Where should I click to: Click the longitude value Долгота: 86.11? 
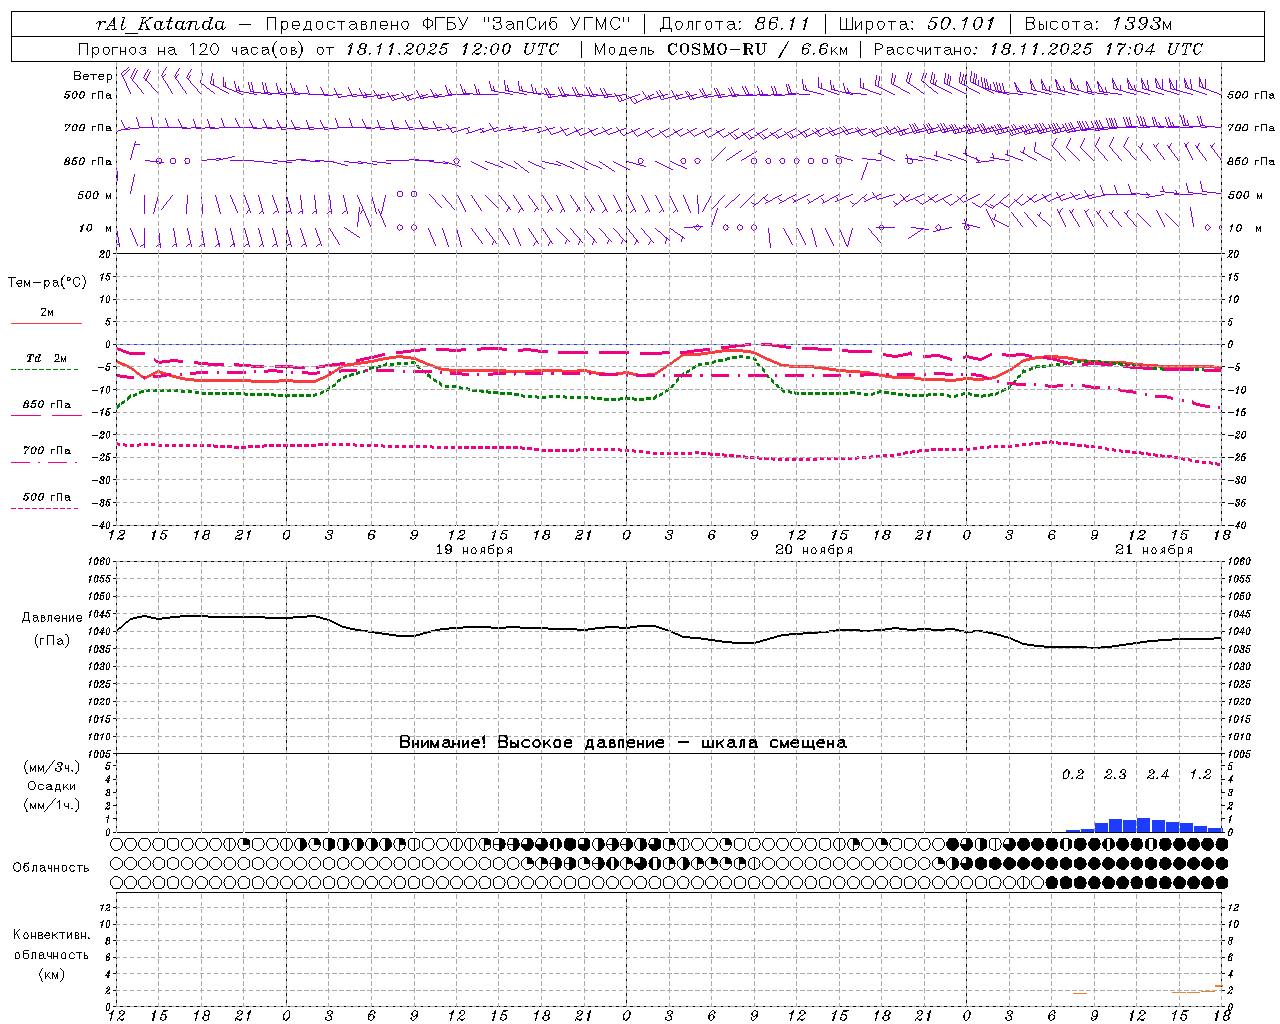tap(734, 24)
